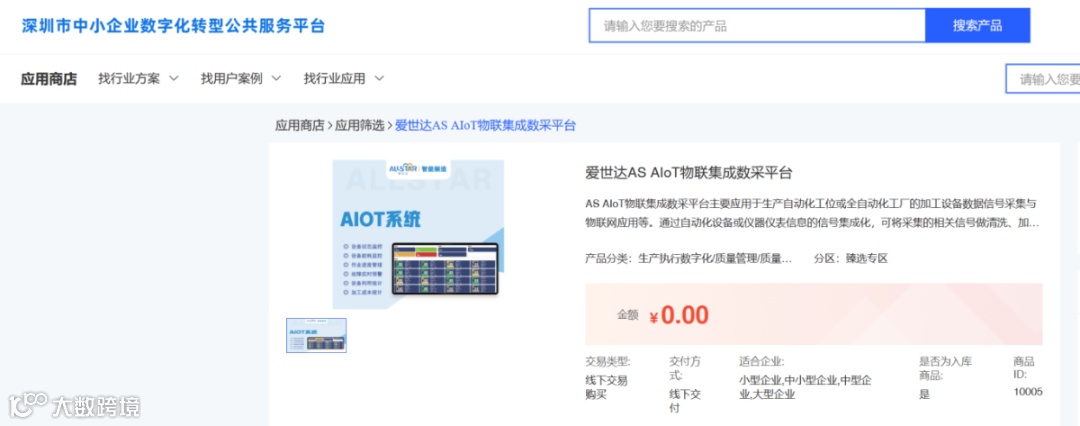Click the 搜索产品 button
Screen dimensions: 1080x426
coord(977,26)
